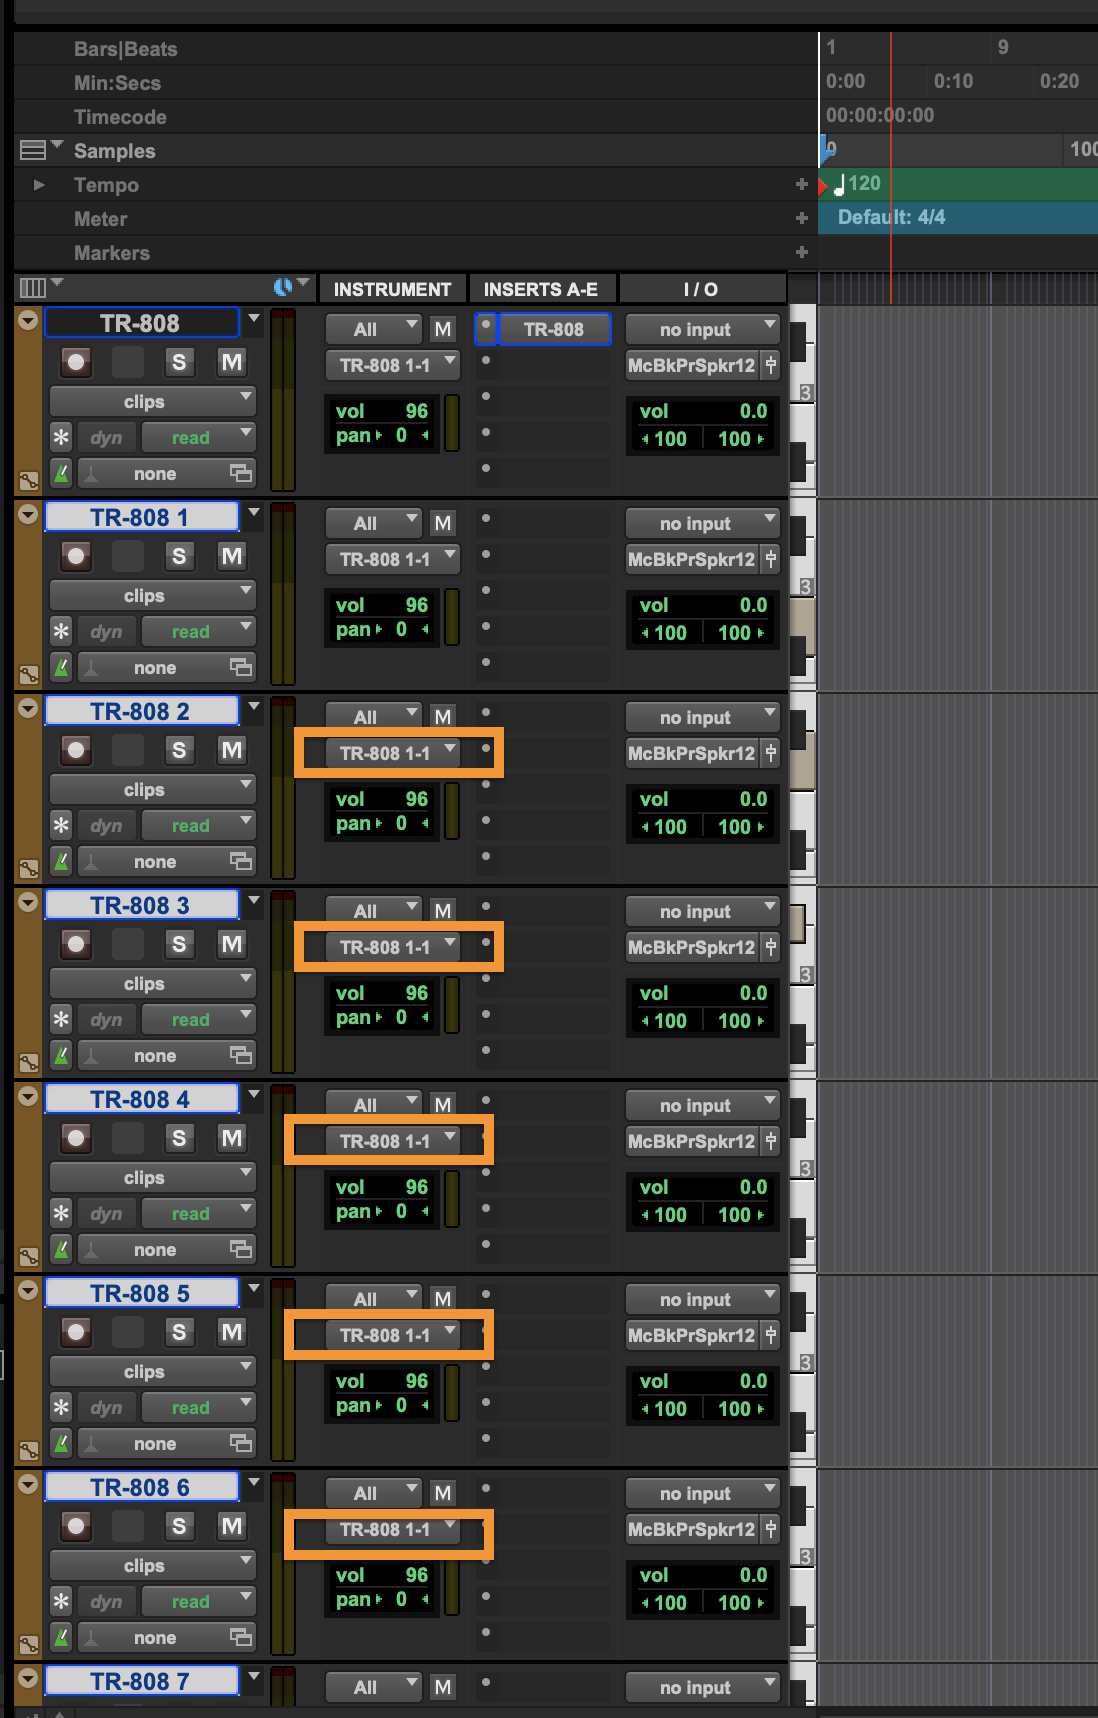Click the tick timebase metronome on TR-808 3

[x=61, y=1055]
